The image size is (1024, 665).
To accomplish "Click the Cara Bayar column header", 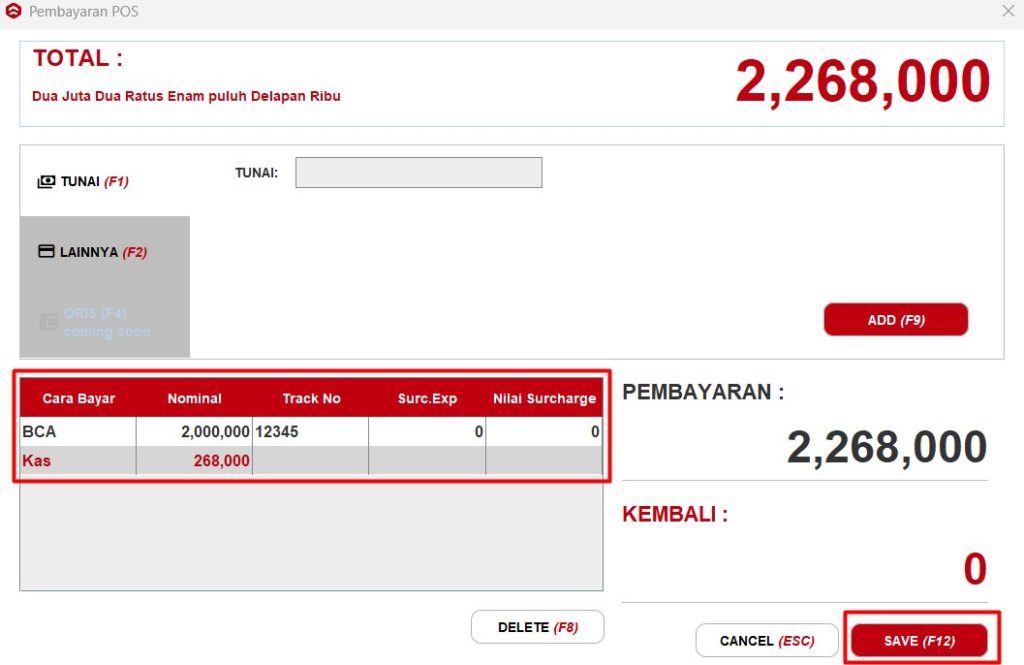I will [78, 398].
